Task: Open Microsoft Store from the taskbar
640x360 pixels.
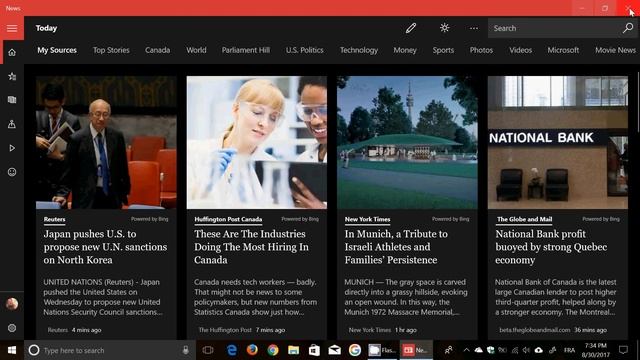Action: tap(314, 350)
